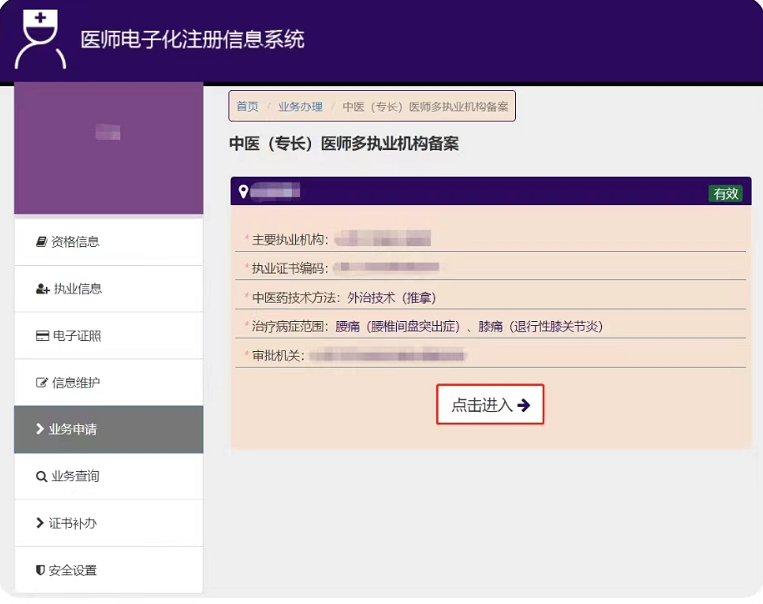
Task: Click the doctor logo icon in header
Action: 40,40
